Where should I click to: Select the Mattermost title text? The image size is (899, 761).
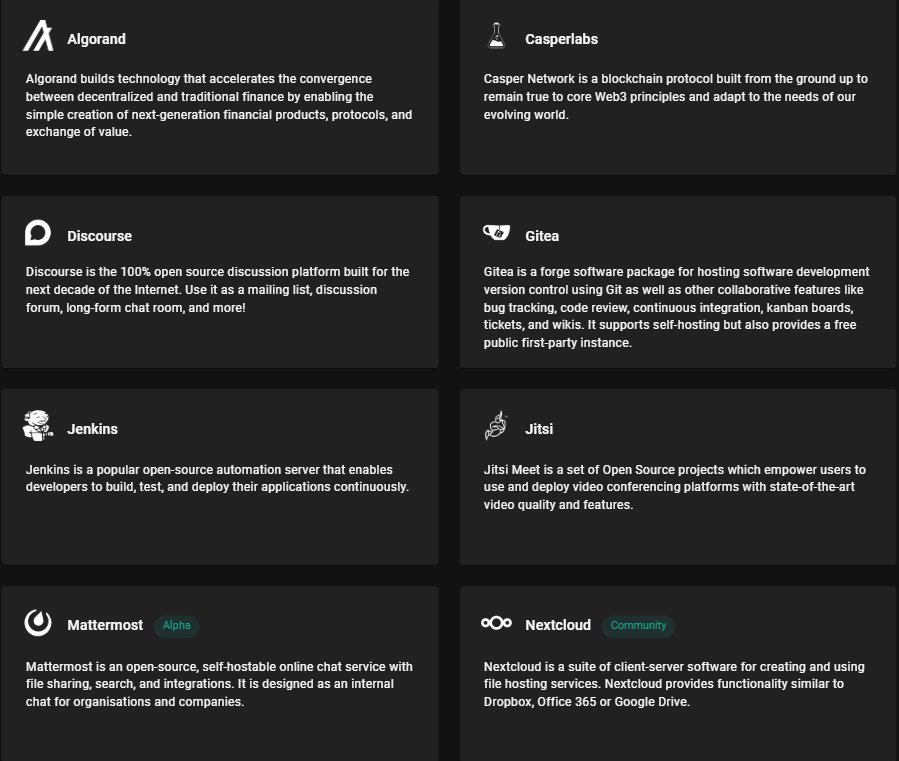pyautogui.click(x=104, y=625)
